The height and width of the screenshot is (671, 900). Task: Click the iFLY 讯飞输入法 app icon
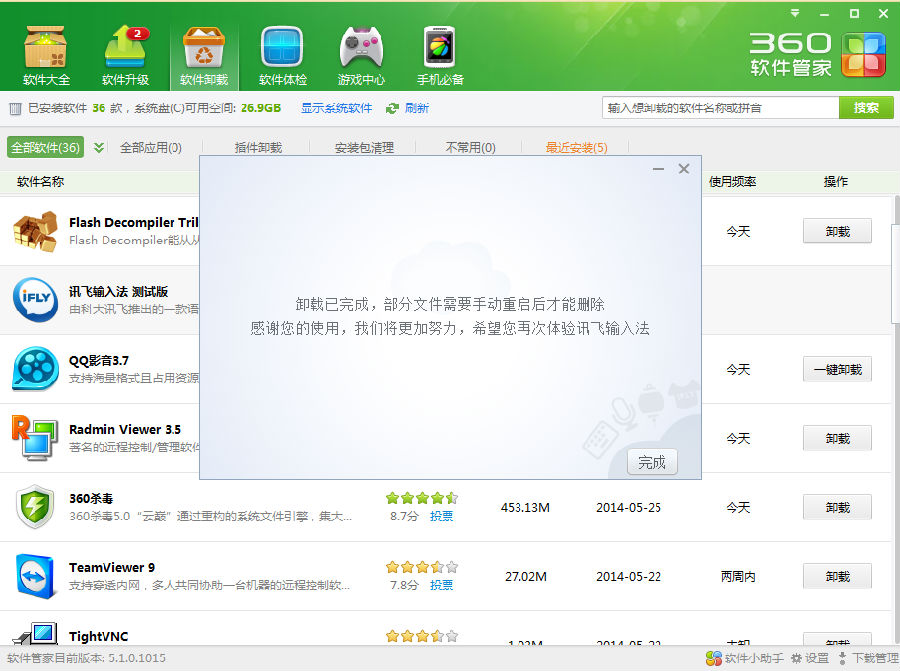pyautogui.click(x=35, y=299)
